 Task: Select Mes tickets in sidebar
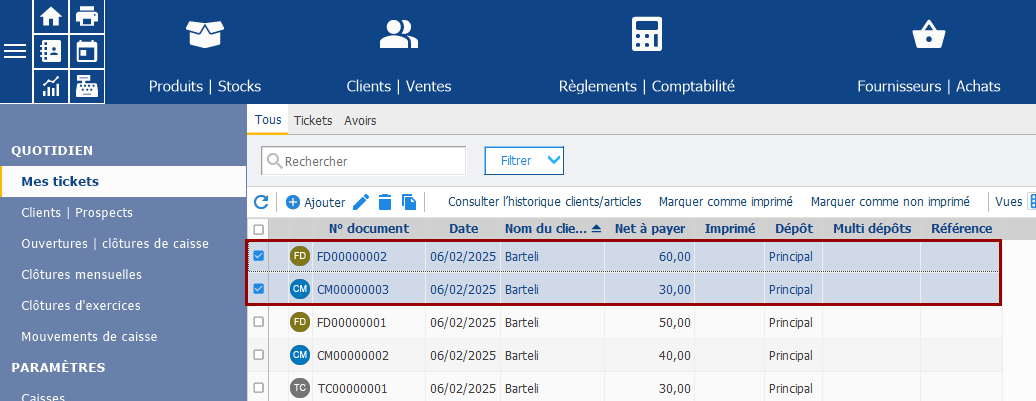[x=124, y=182]
